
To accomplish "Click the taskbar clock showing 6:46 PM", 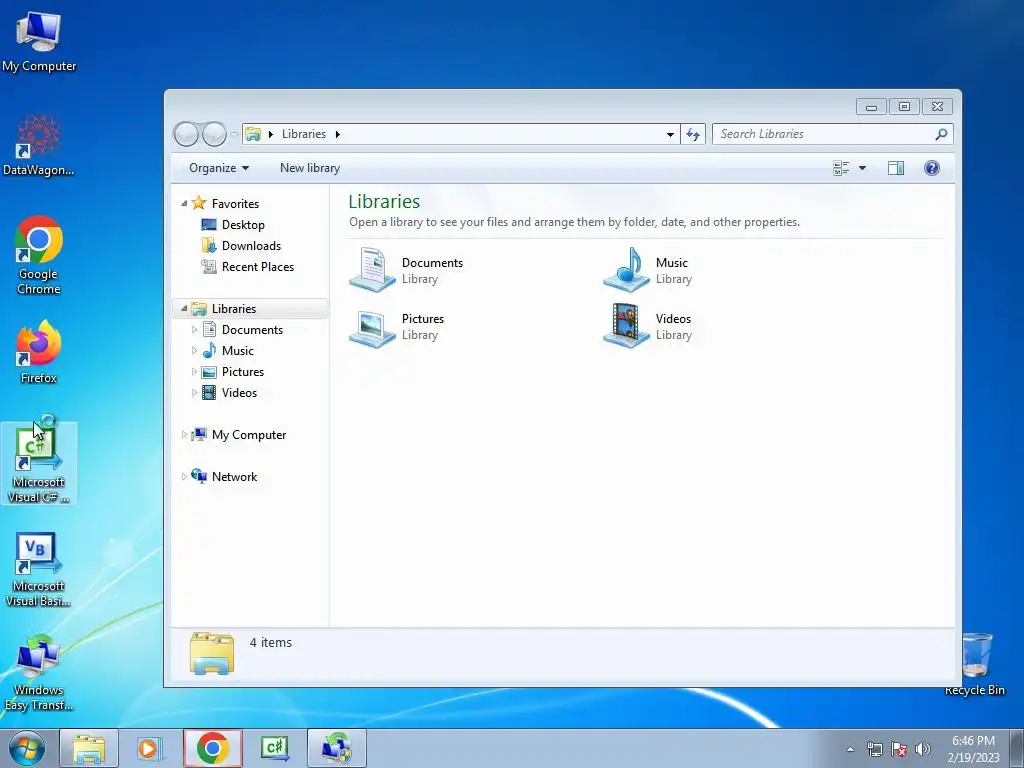I will (x=973, y=748).
